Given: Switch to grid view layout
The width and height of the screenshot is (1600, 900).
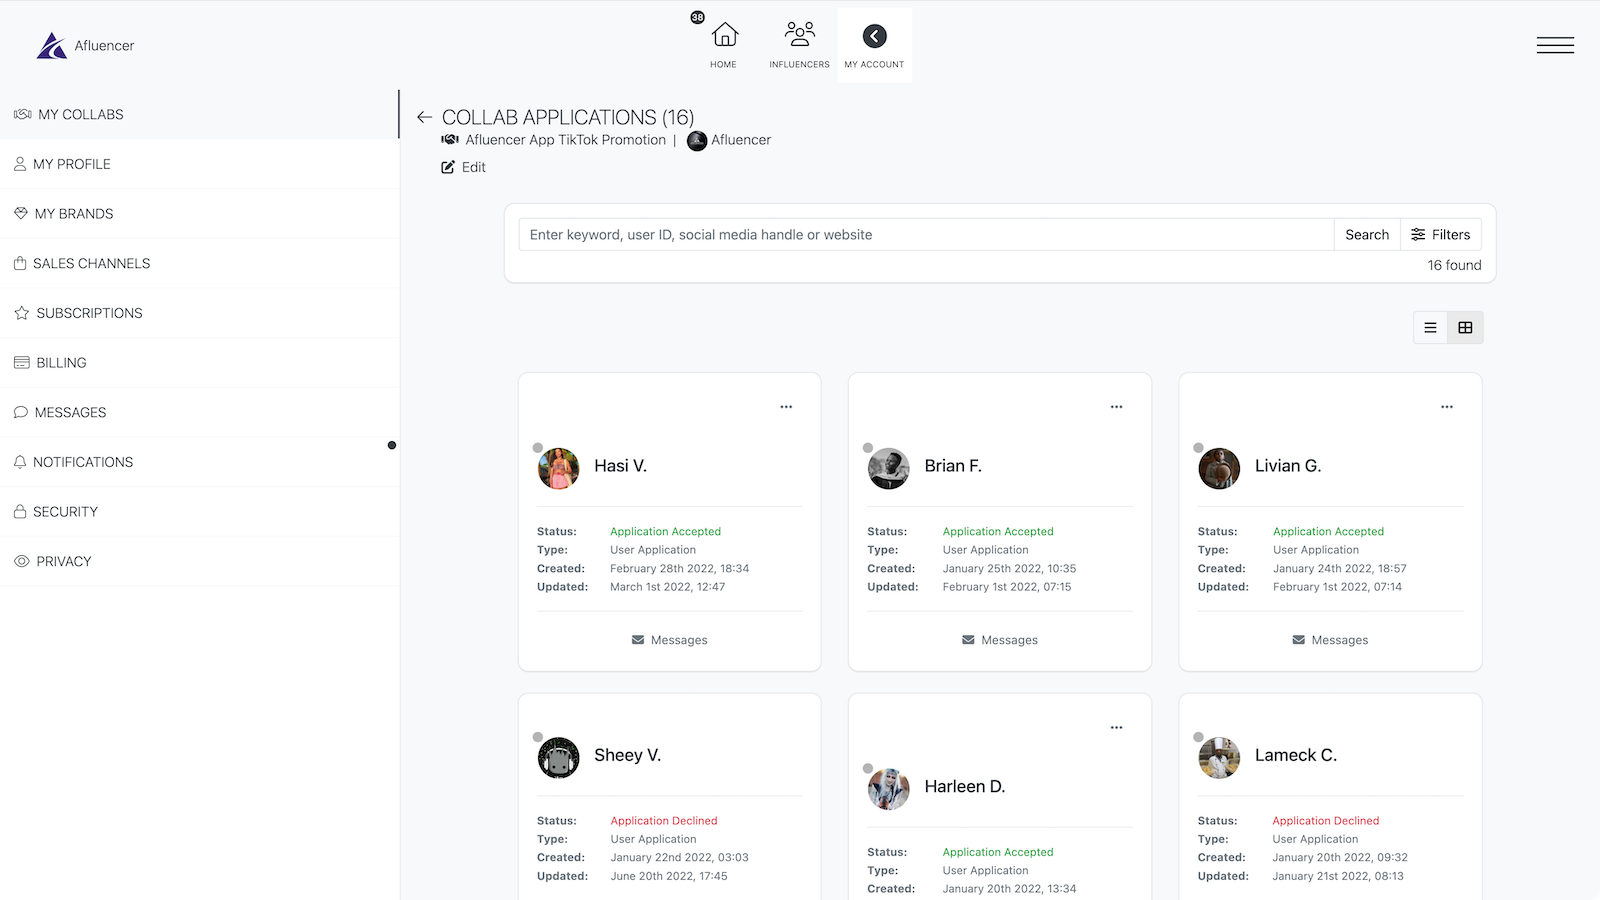Looking at the screenshot, I should coord(1465,328).
